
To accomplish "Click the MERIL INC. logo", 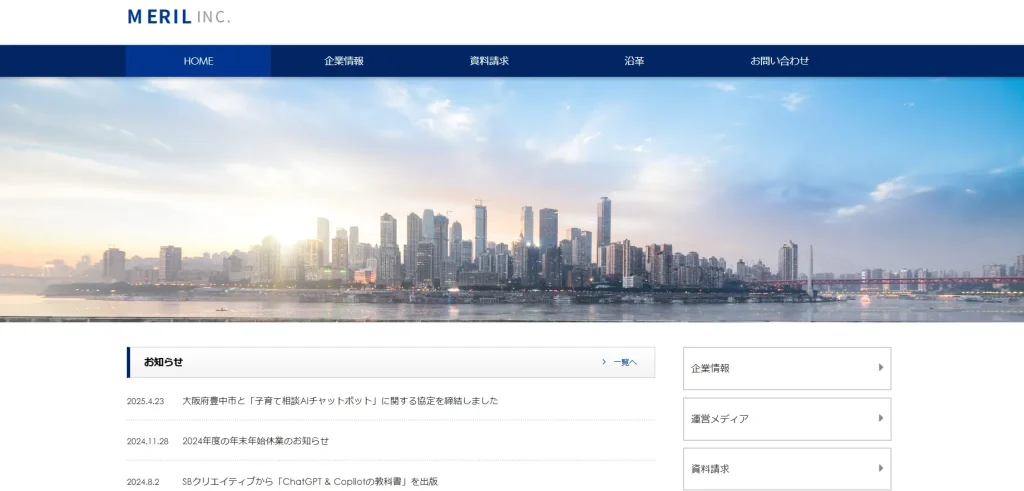I will tap(179, 17).
